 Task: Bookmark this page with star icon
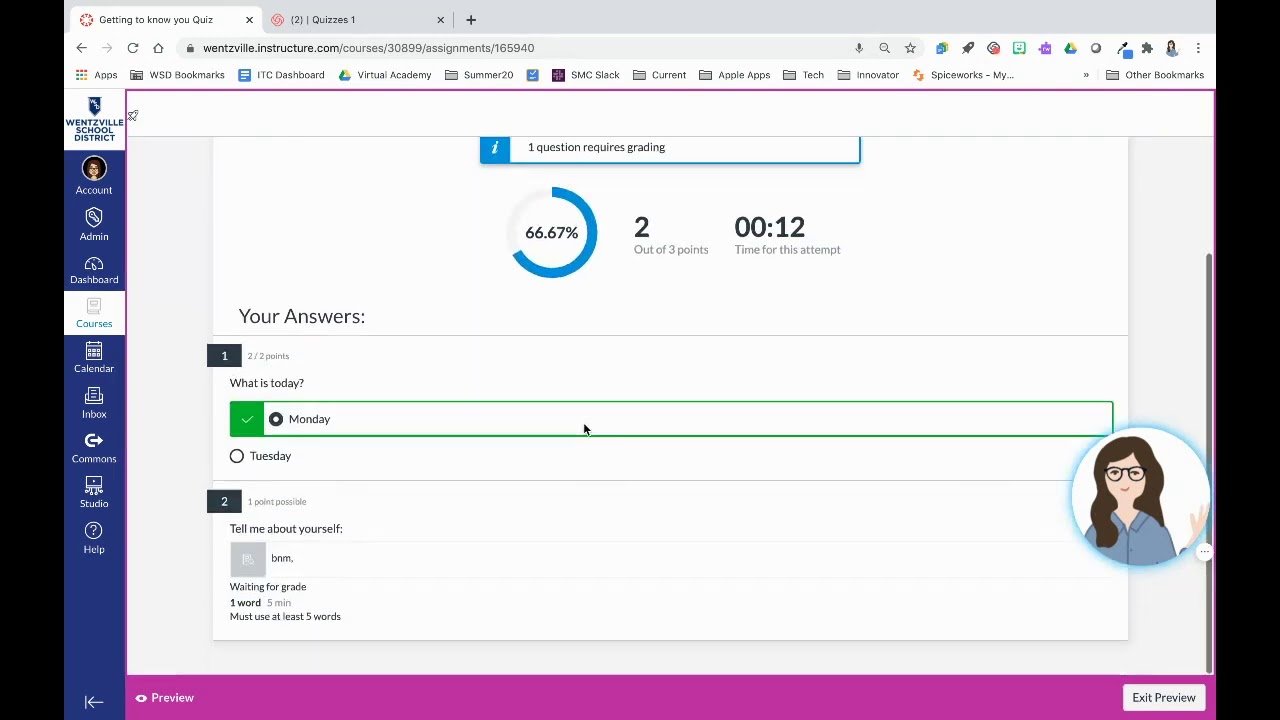pyautogui.click(x=910, y=48)
